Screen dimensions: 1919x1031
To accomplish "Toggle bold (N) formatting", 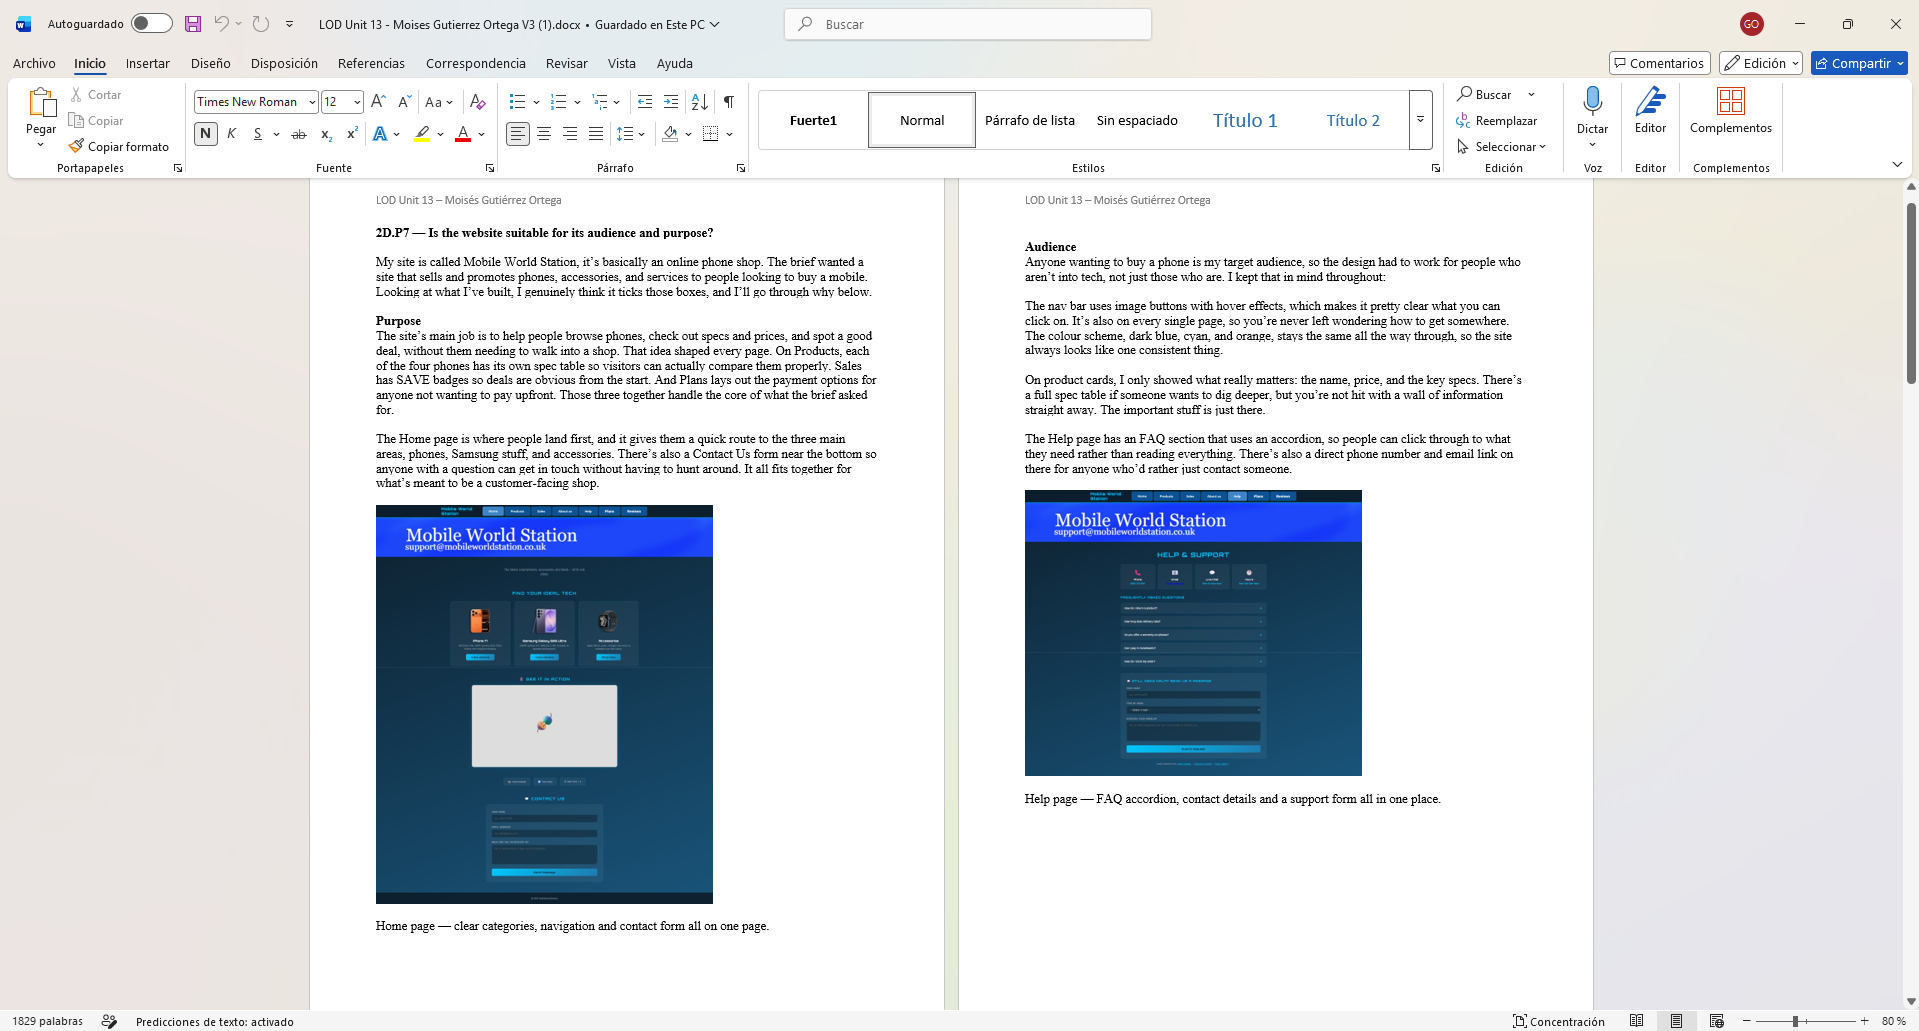I will point(205,134).
